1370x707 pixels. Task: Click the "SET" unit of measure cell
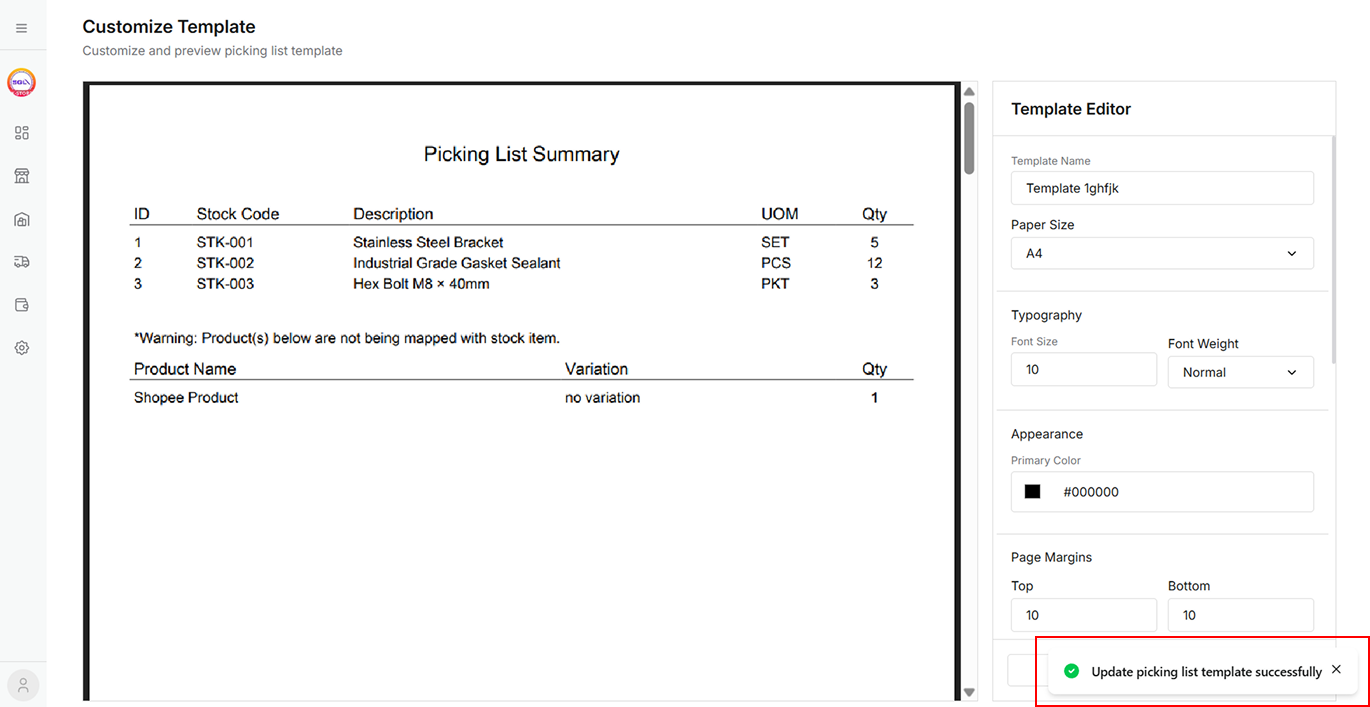tap(775, 242)
